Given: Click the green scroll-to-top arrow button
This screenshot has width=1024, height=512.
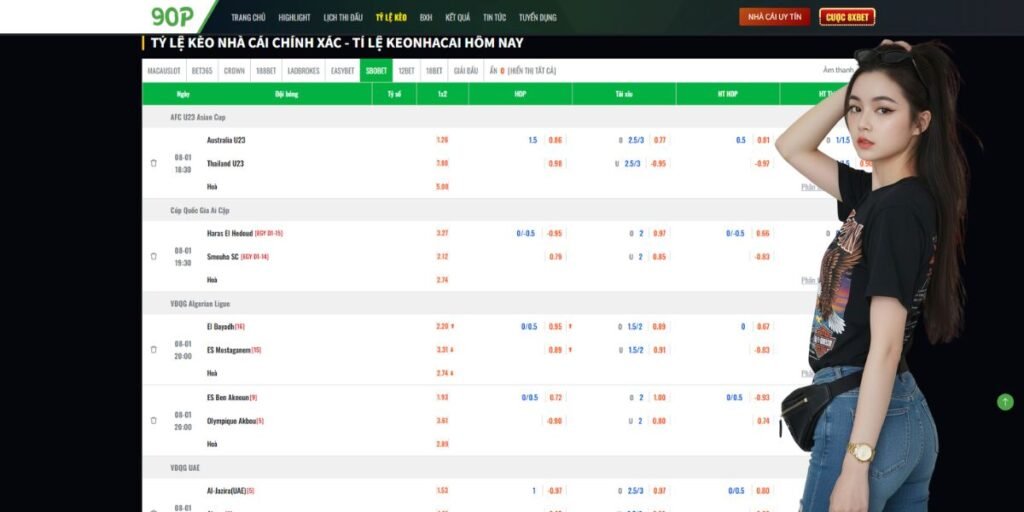Looking at the screenshot, I should (1005, 401).
